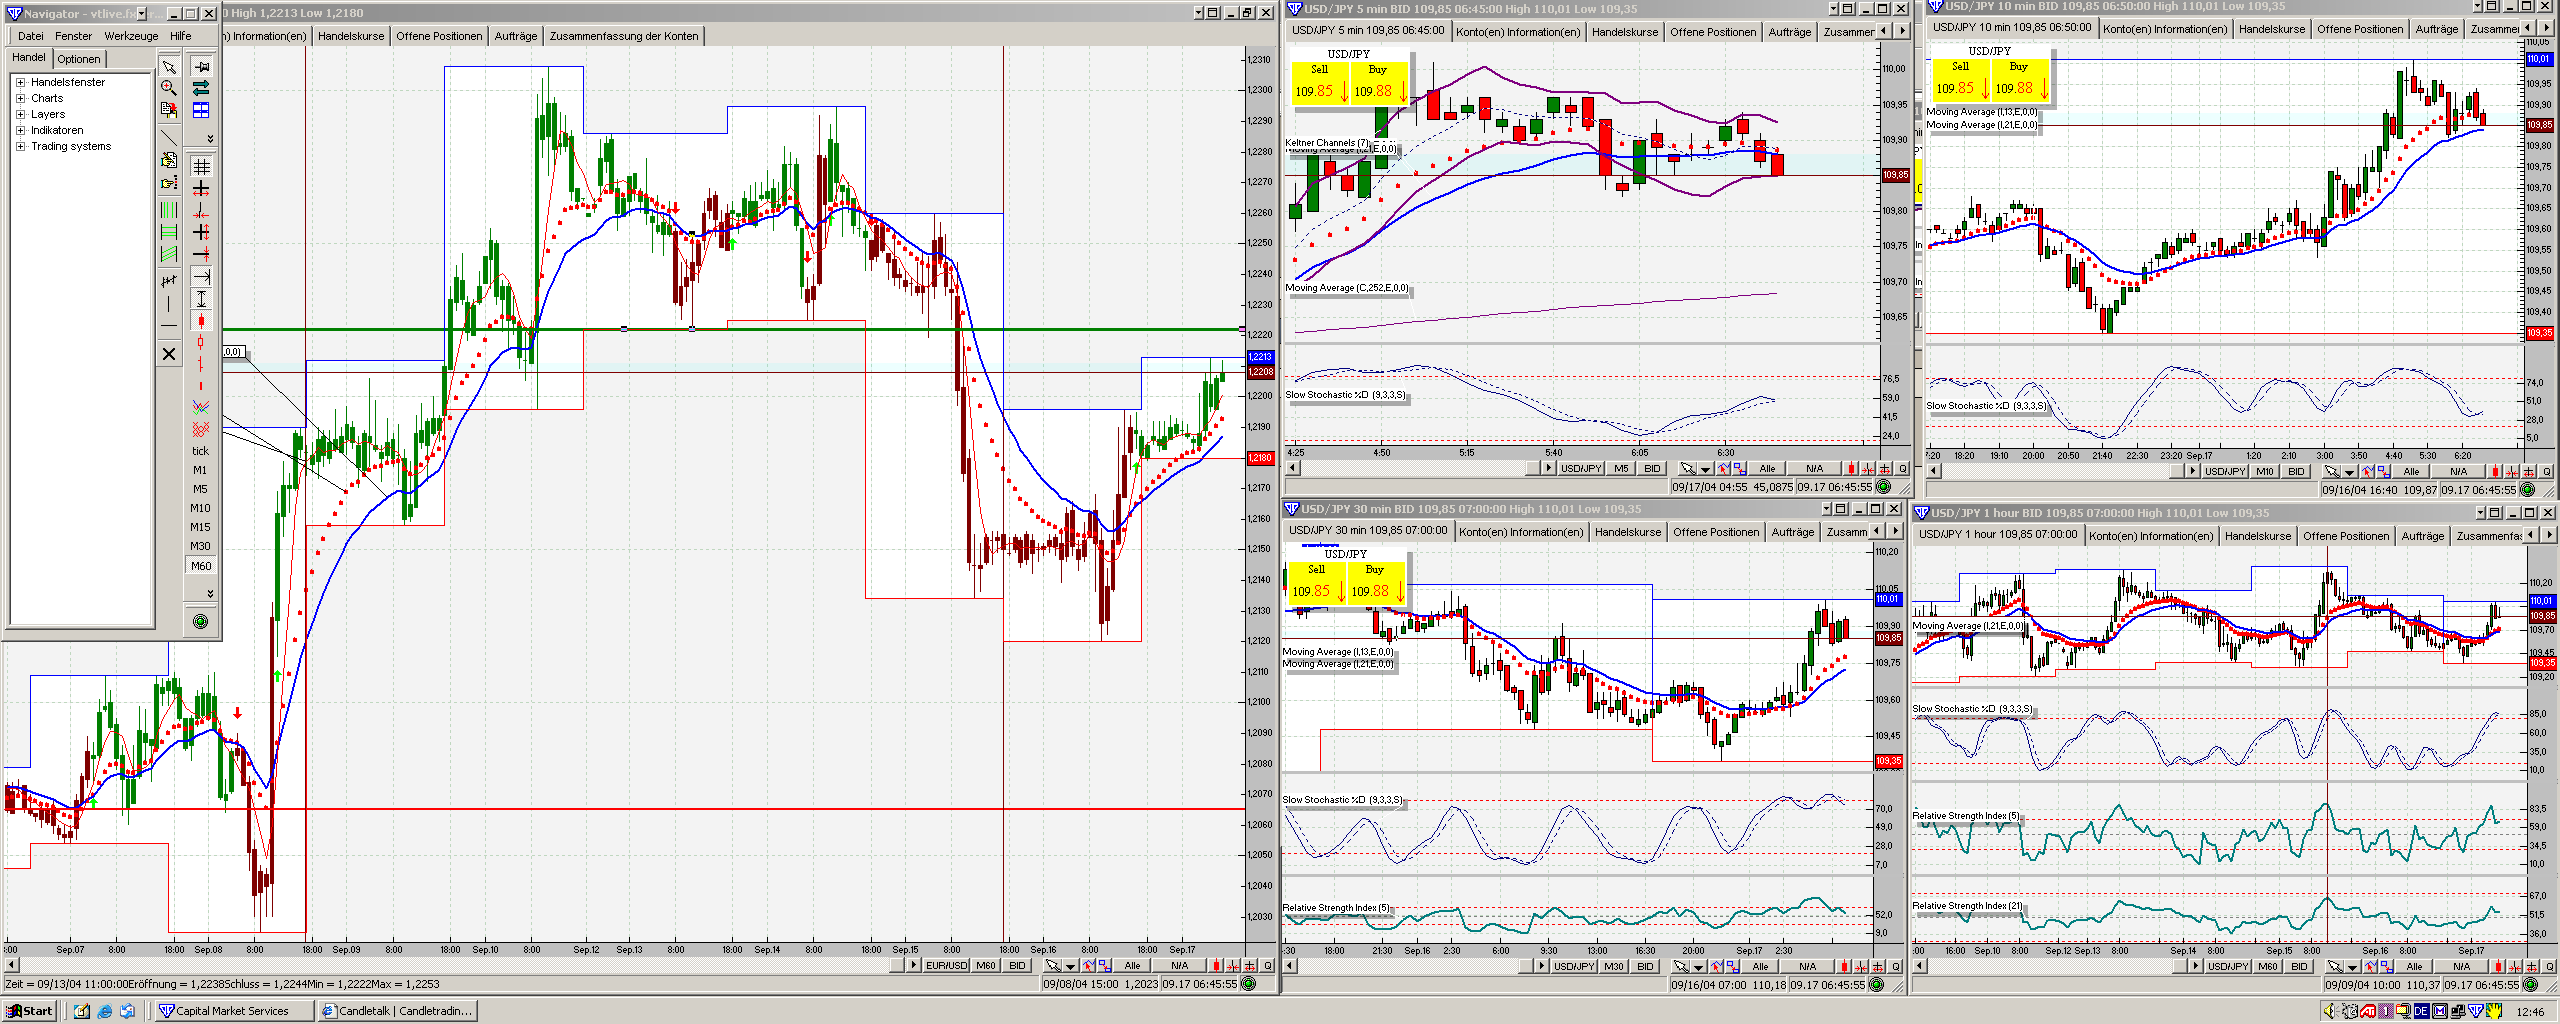Expand the Trading systems tree node
The width and height of the screenshot is (2560, 1024).
(20, 146)
